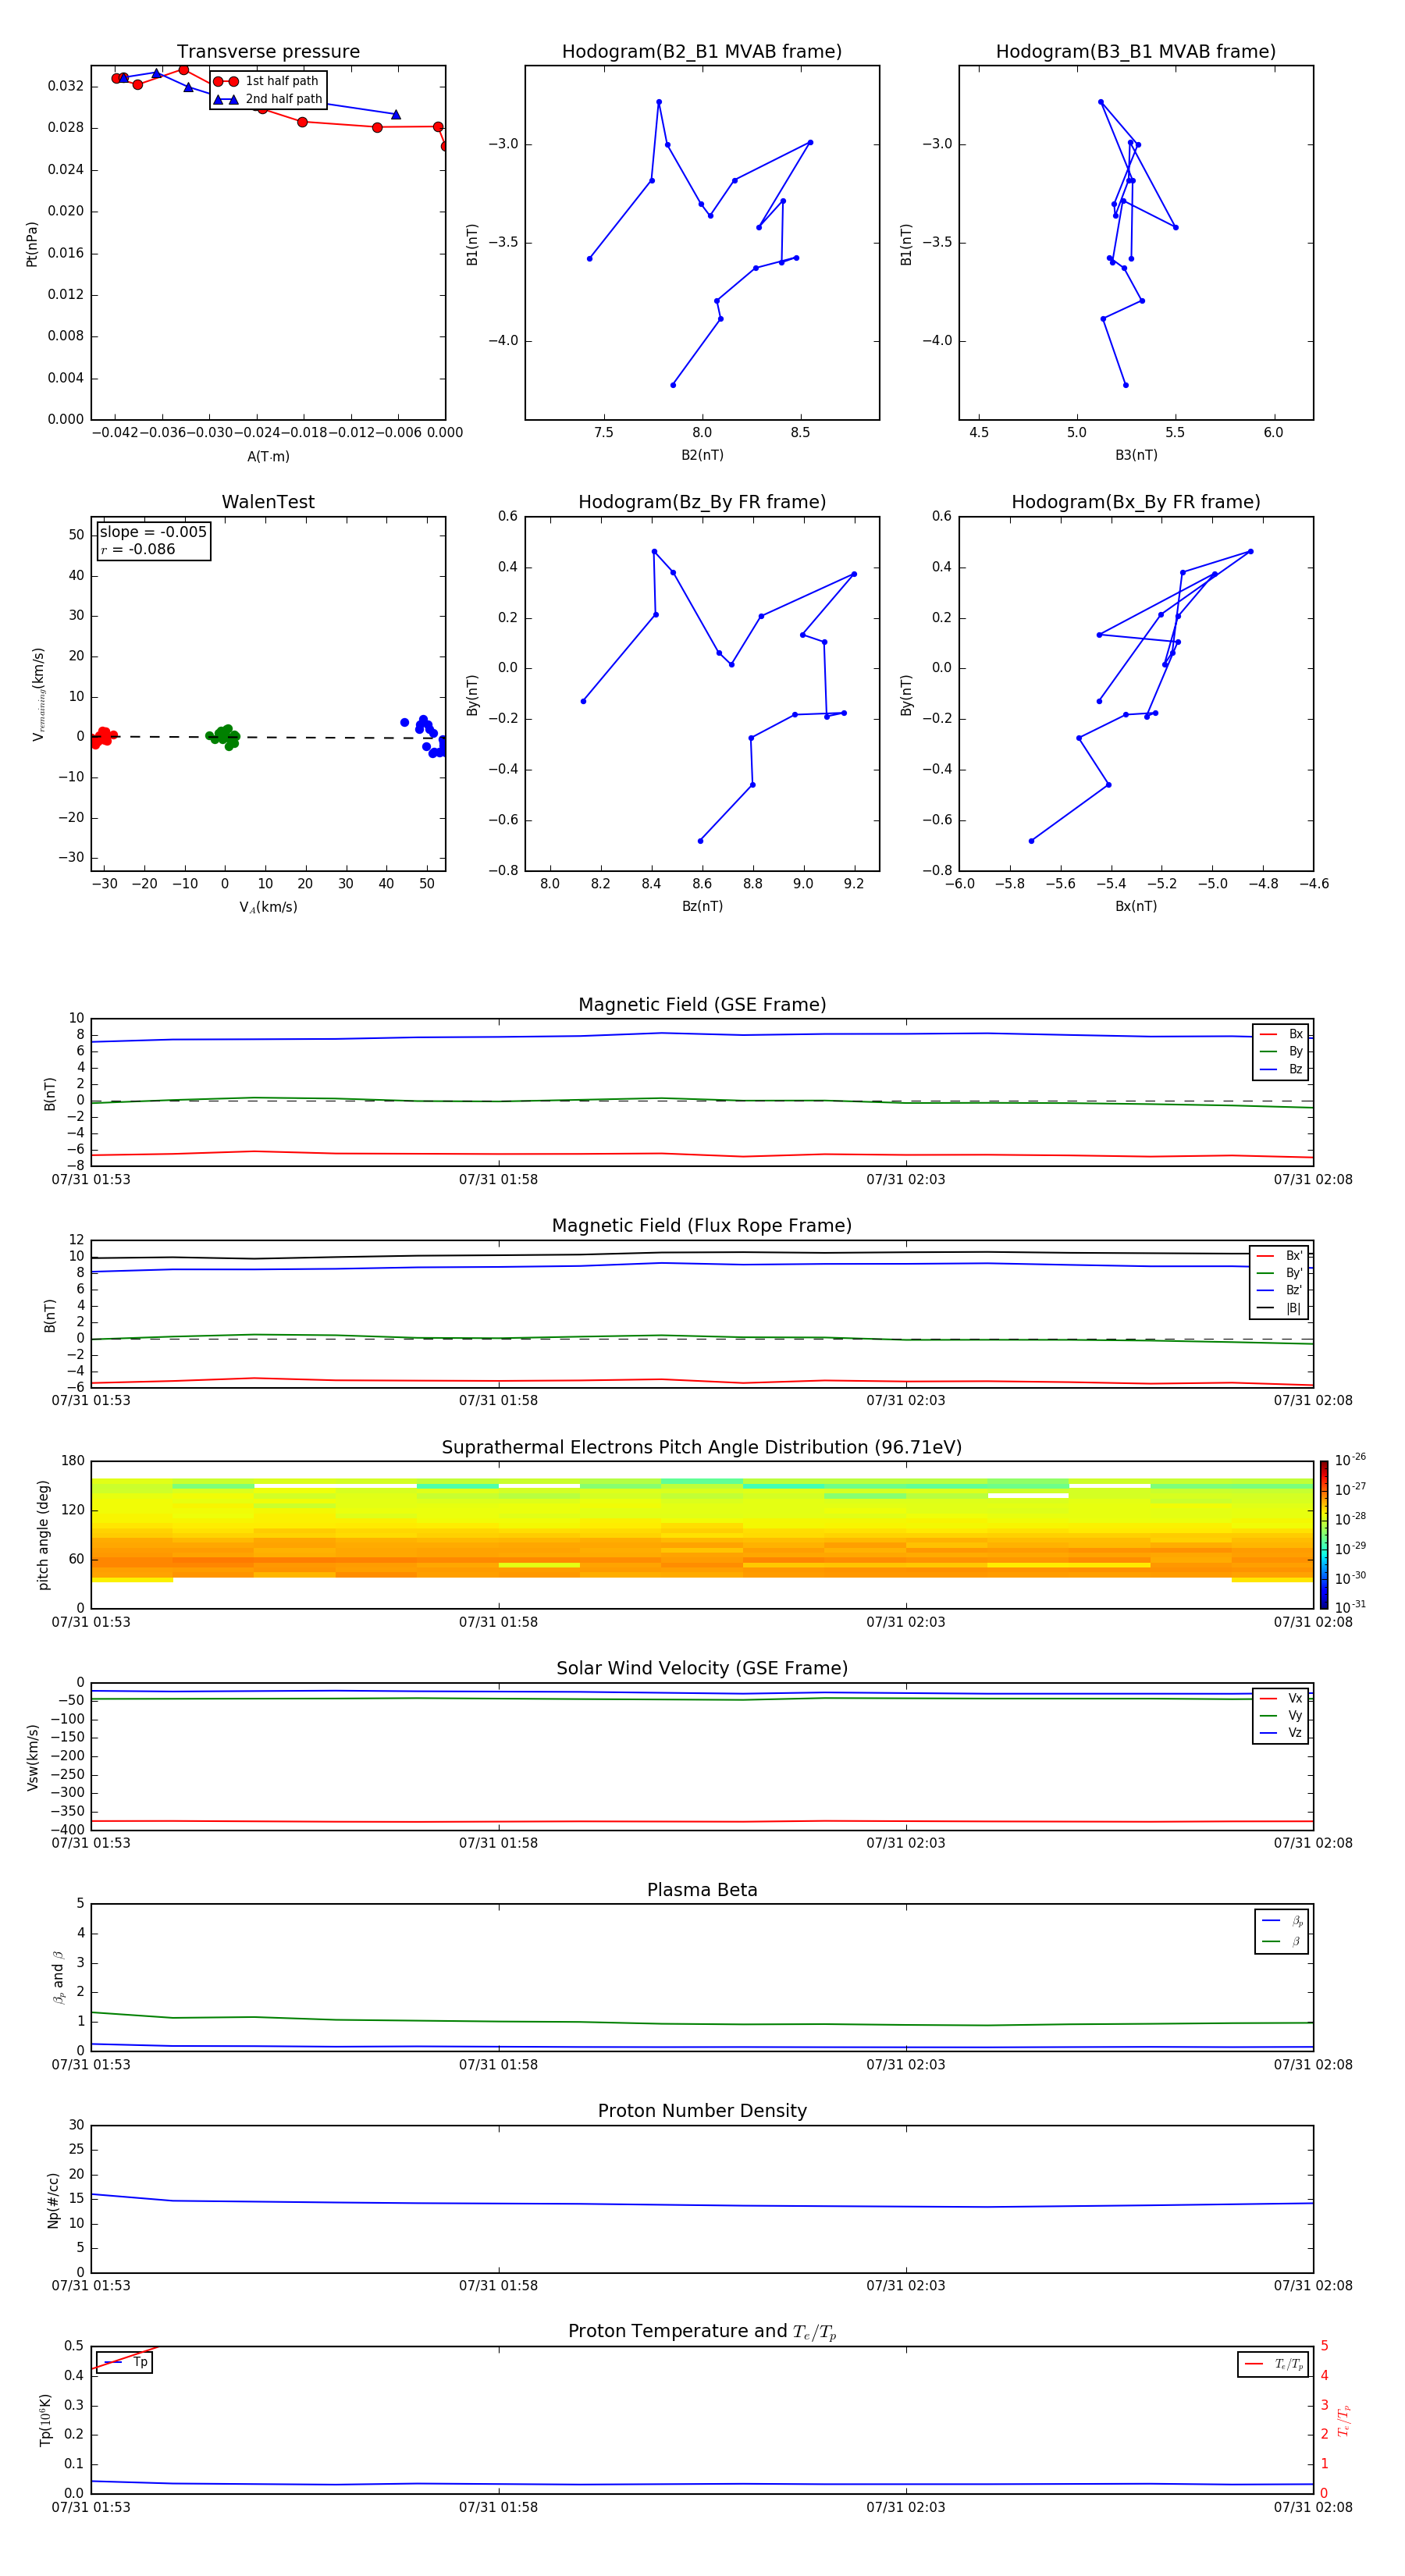This screenshot has width=1405, height=2576.
Task: Click the "Proton Temperature and Te/Tp" title
Action: point(702,2331)
